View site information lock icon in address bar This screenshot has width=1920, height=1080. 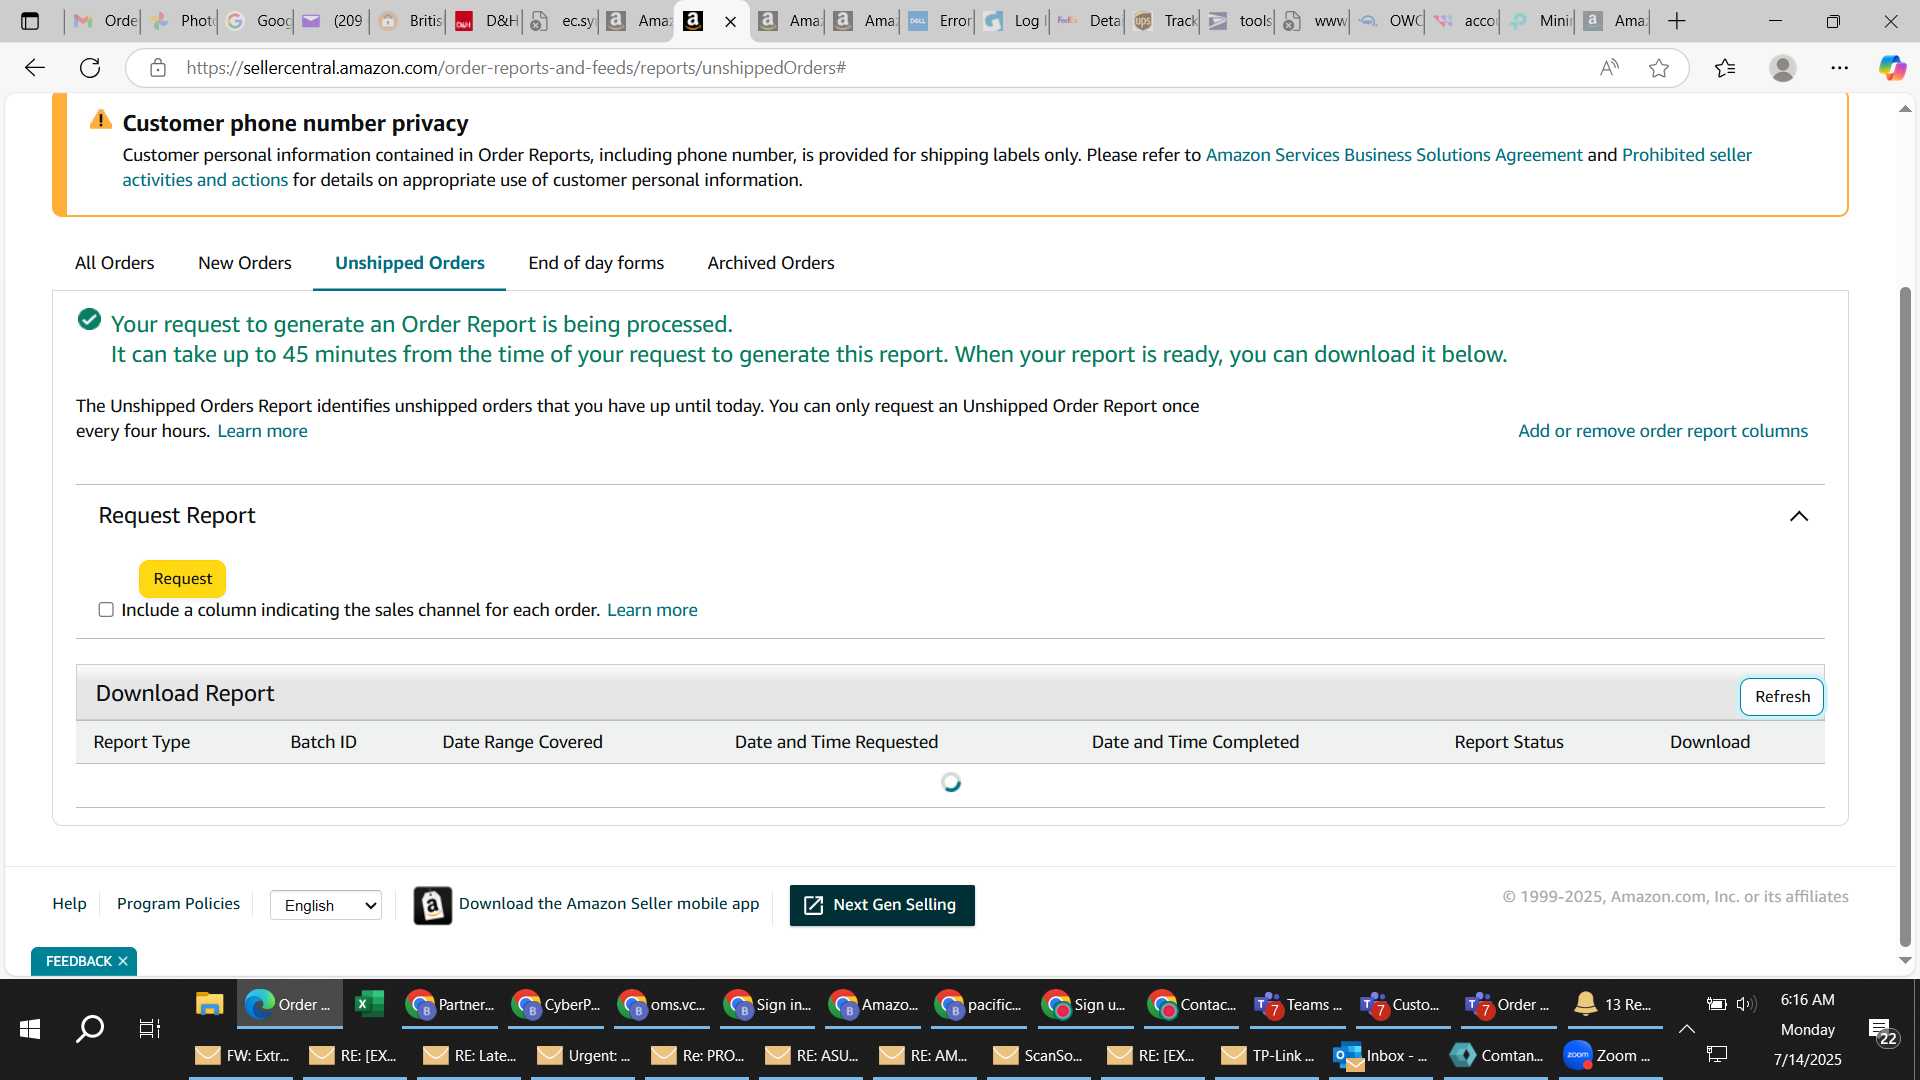coord(157,68)
